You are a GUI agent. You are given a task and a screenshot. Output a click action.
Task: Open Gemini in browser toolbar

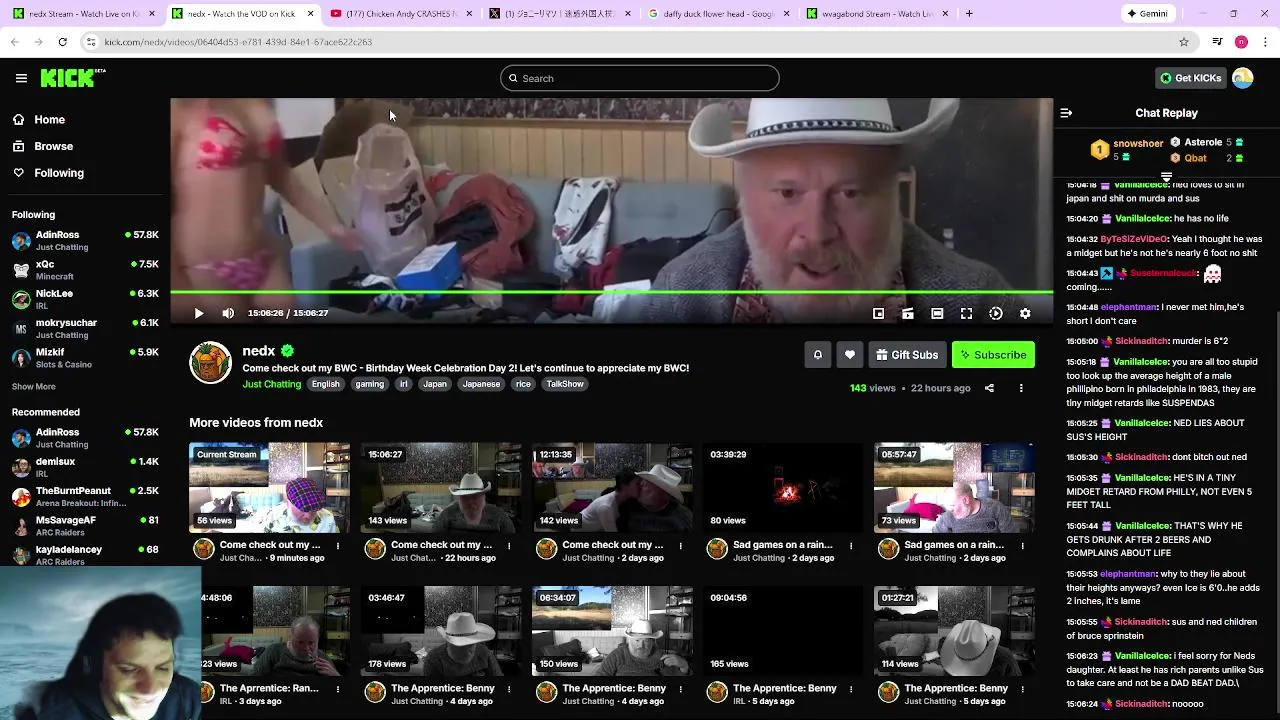click(1147, 14)
